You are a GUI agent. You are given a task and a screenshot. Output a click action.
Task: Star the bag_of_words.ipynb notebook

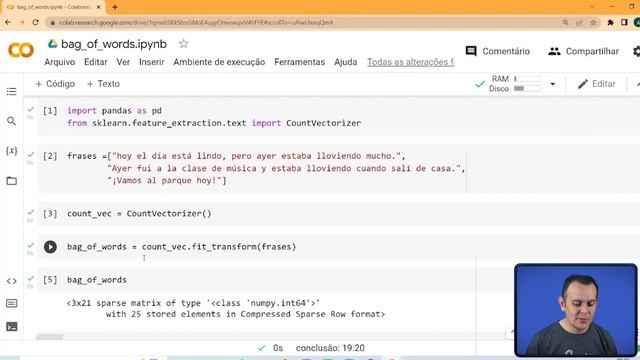pos(183,44)
